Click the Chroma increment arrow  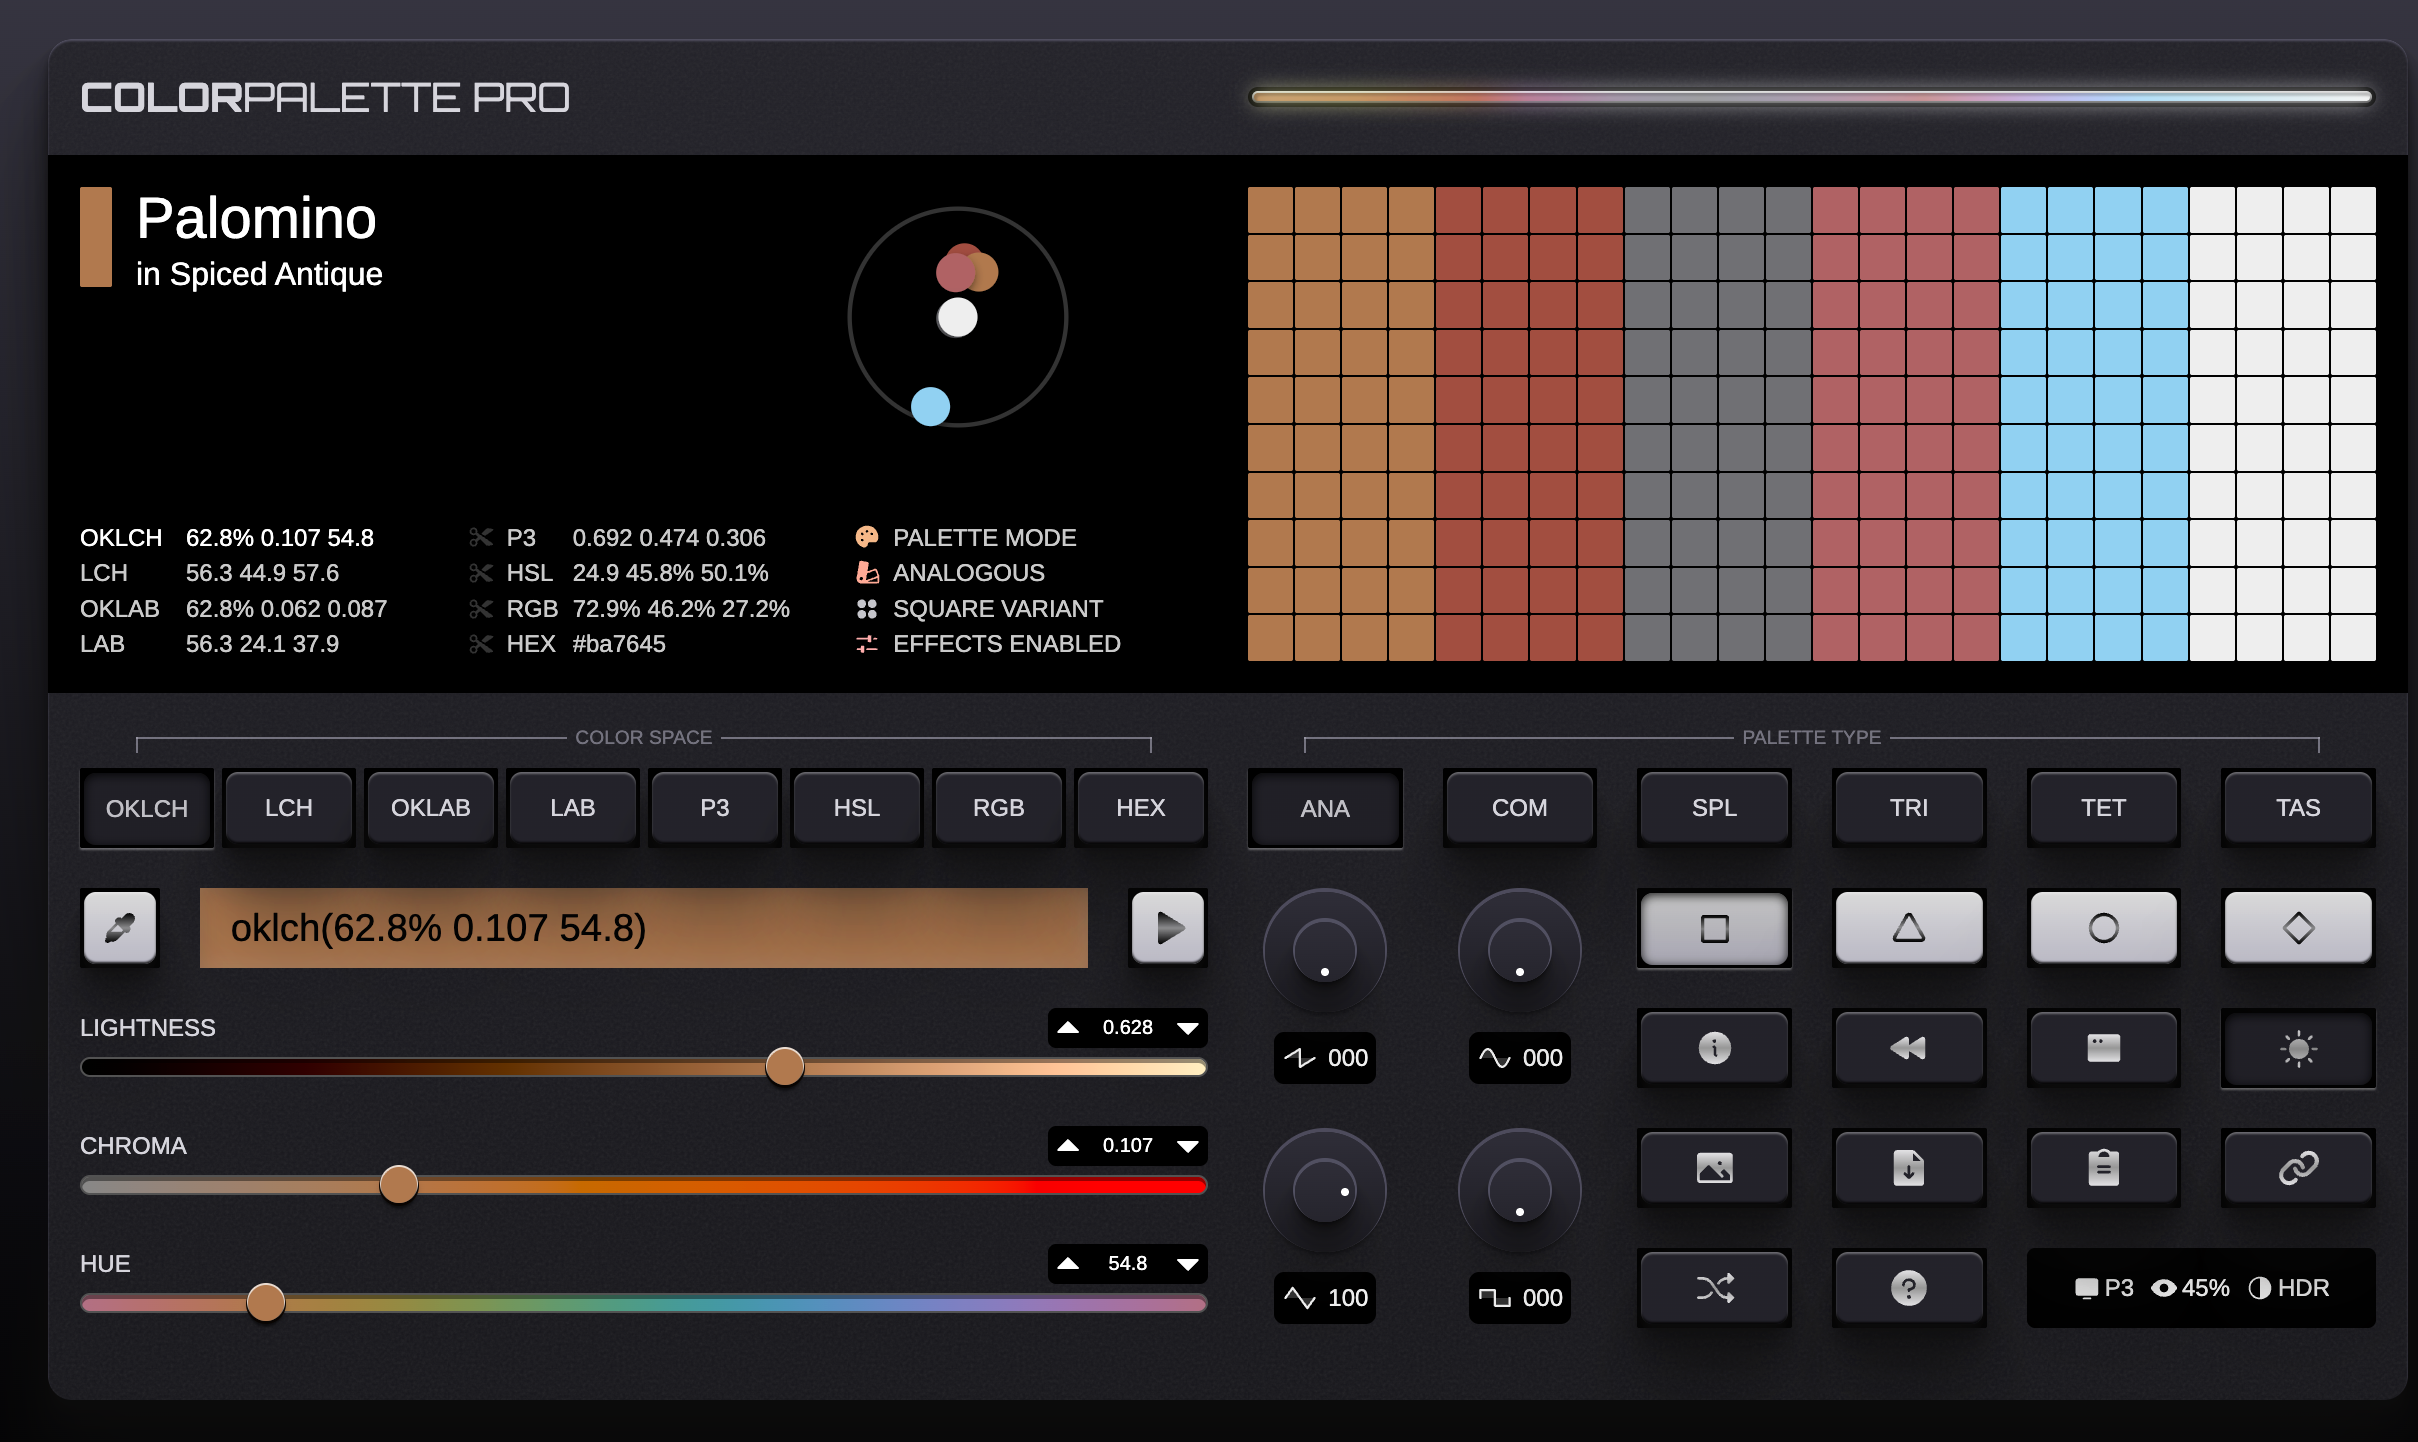(1068, 1146)
